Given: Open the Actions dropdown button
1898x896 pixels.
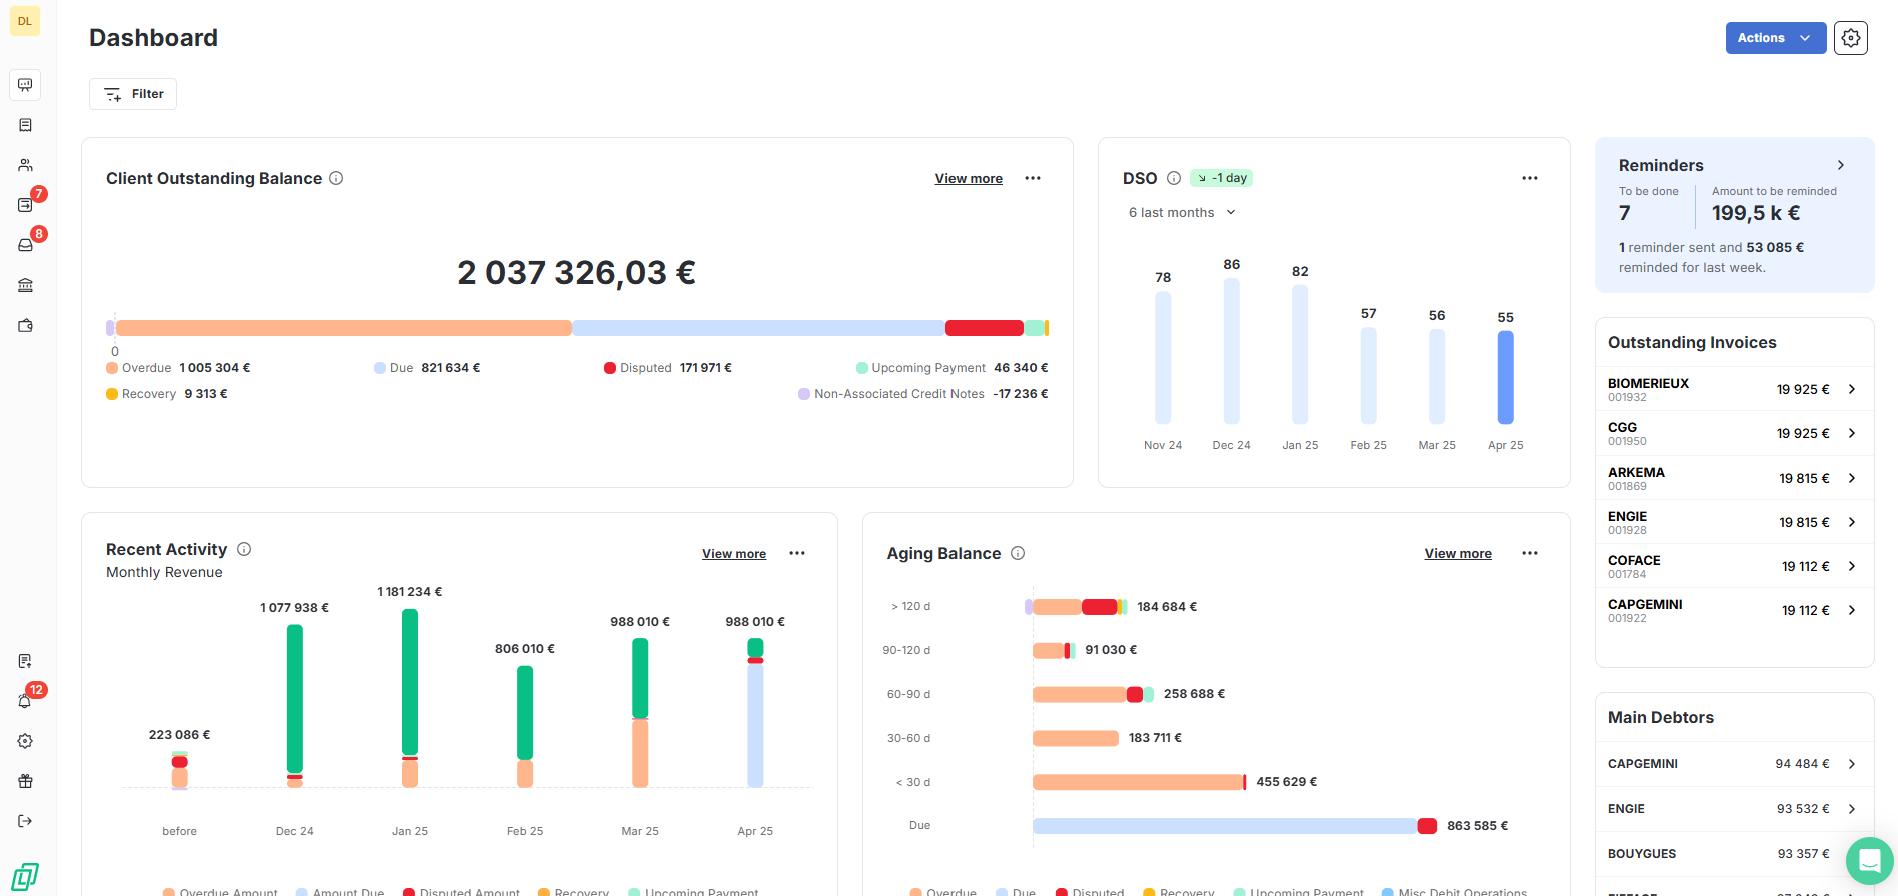Looking at the screenshot, I should coord(1775,38).
